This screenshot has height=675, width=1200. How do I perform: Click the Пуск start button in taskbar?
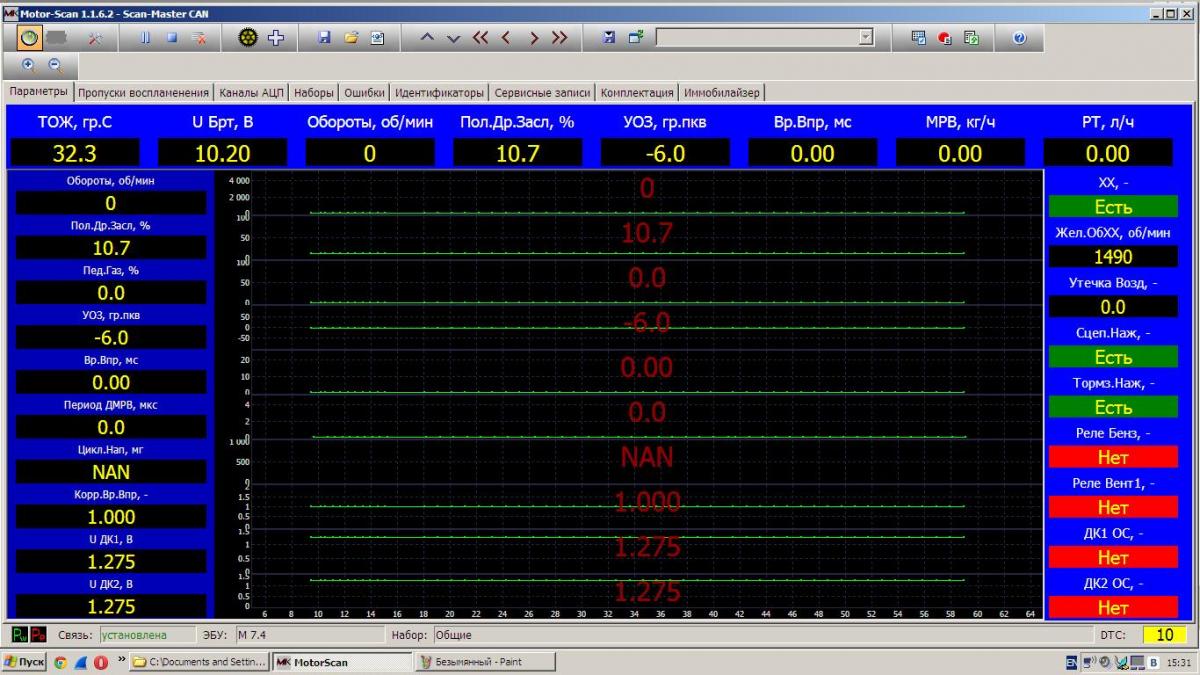coord(24,662)
